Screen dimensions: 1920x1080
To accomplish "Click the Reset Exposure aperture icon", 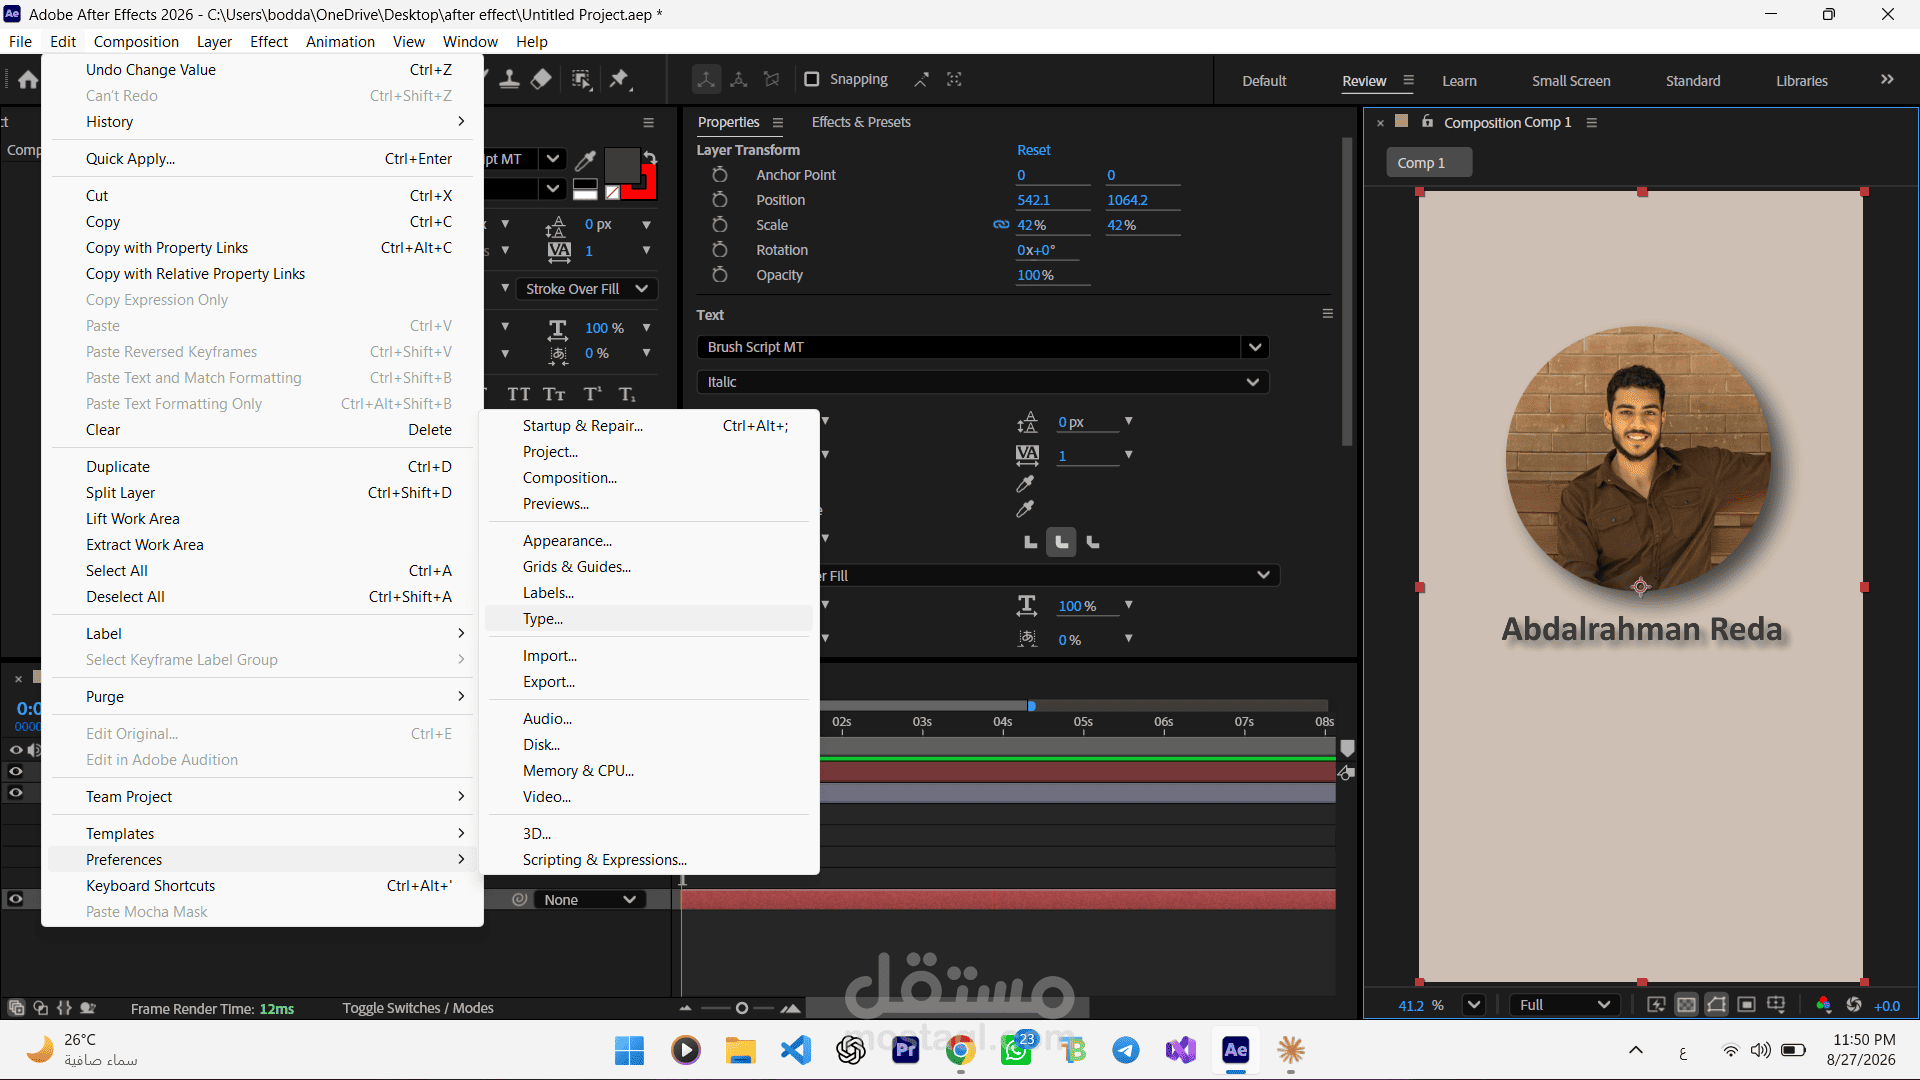I will click(x=1854, y=1005).
